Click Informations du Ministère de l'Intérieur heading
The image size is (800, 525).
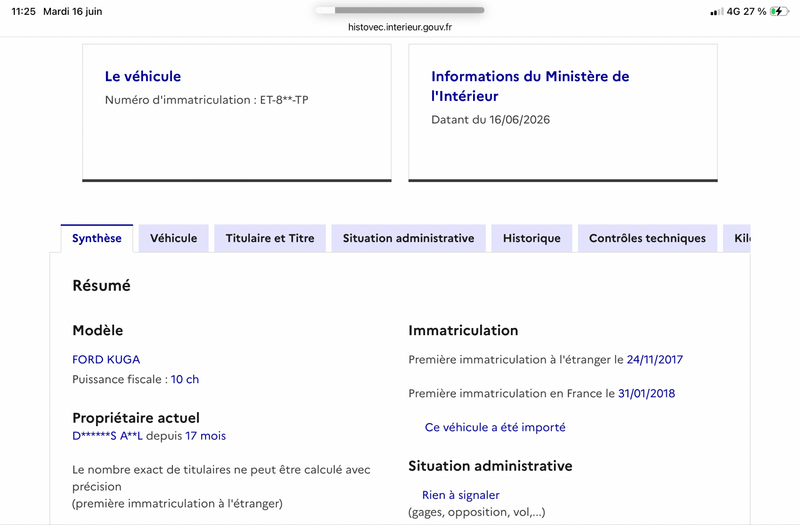530,86
